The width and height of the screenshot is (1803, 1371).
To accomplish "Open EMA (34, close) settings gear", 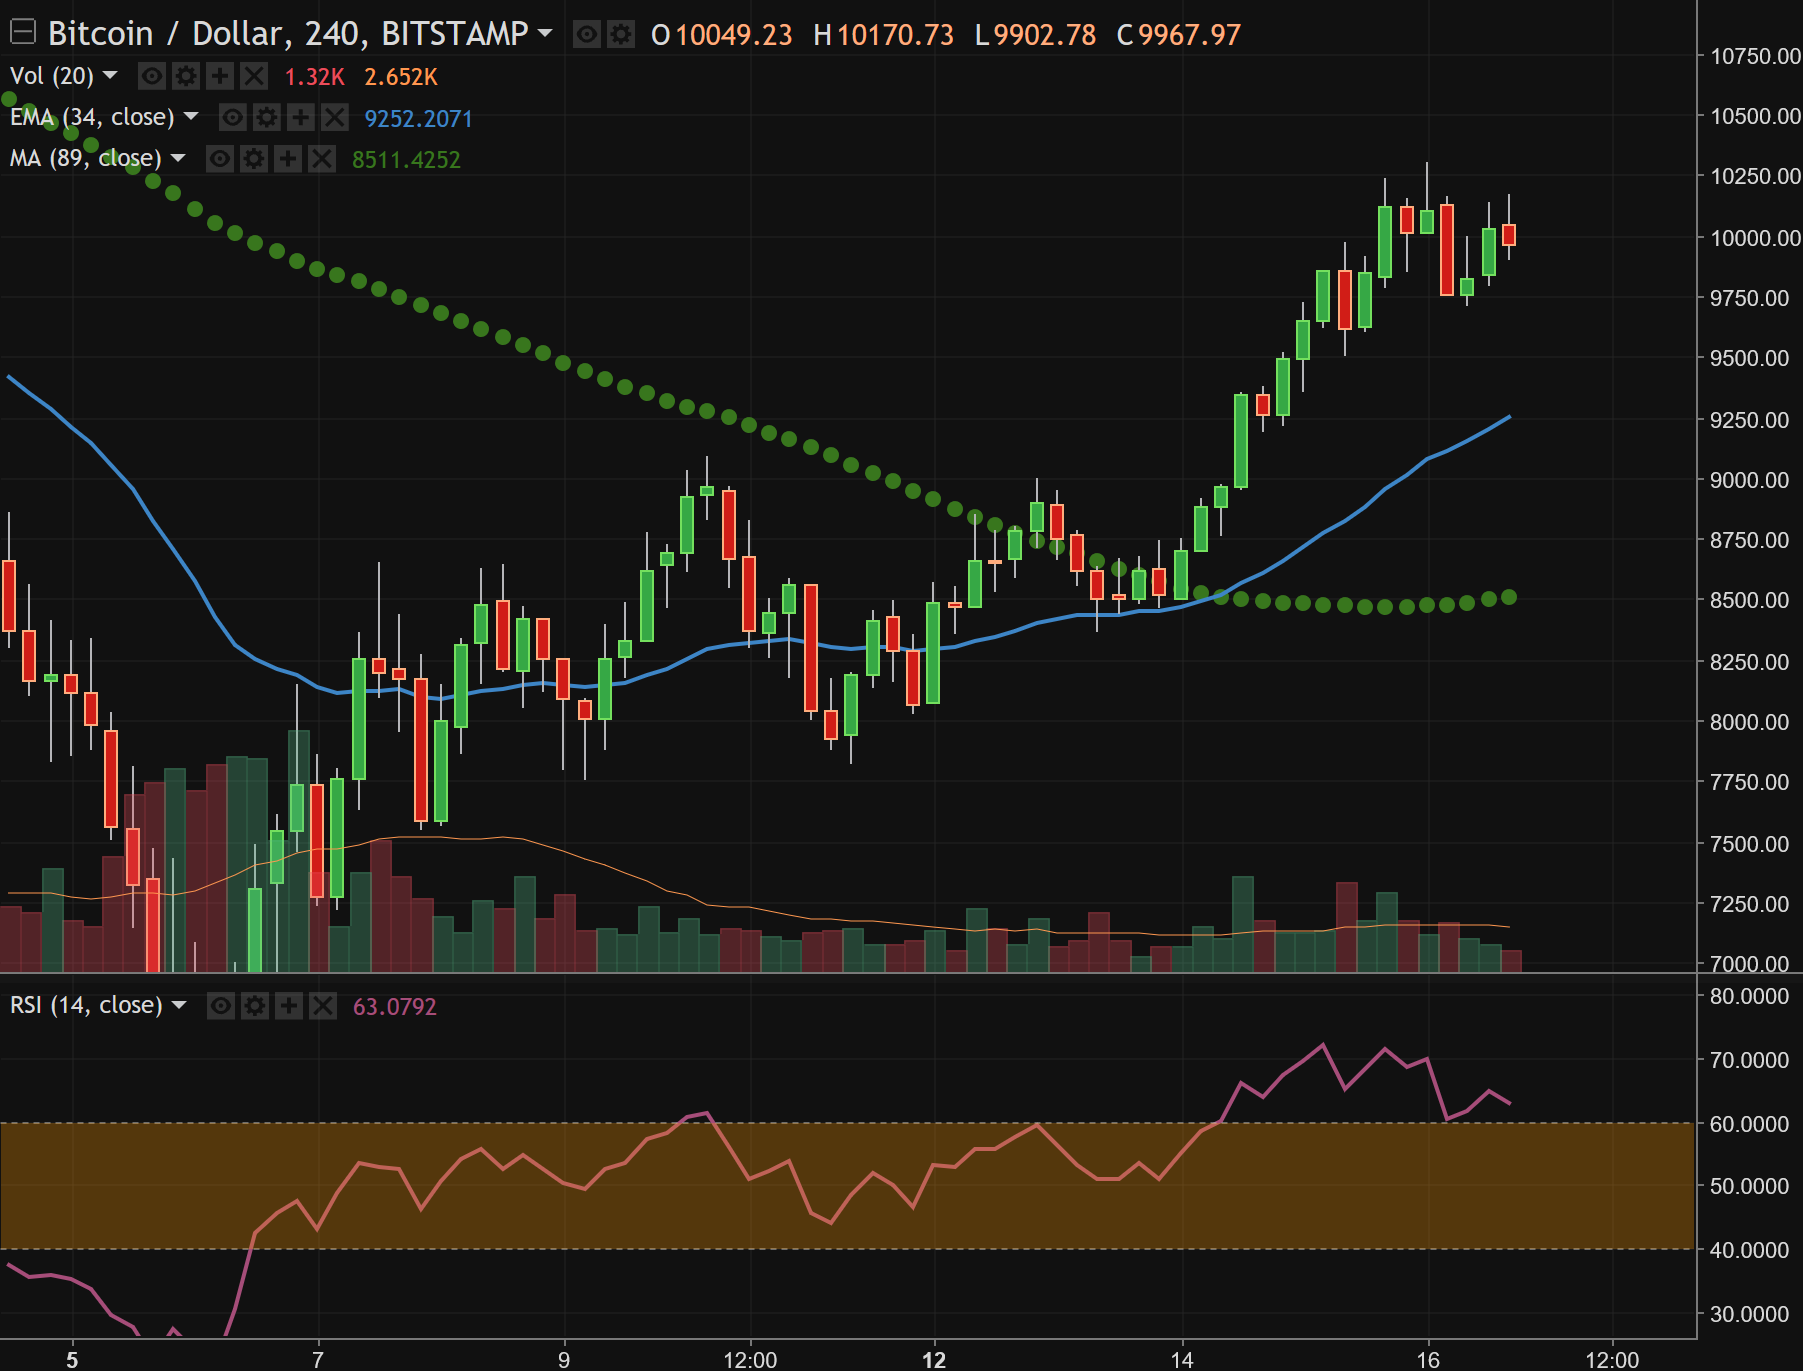I will click(x=267, y=118).
